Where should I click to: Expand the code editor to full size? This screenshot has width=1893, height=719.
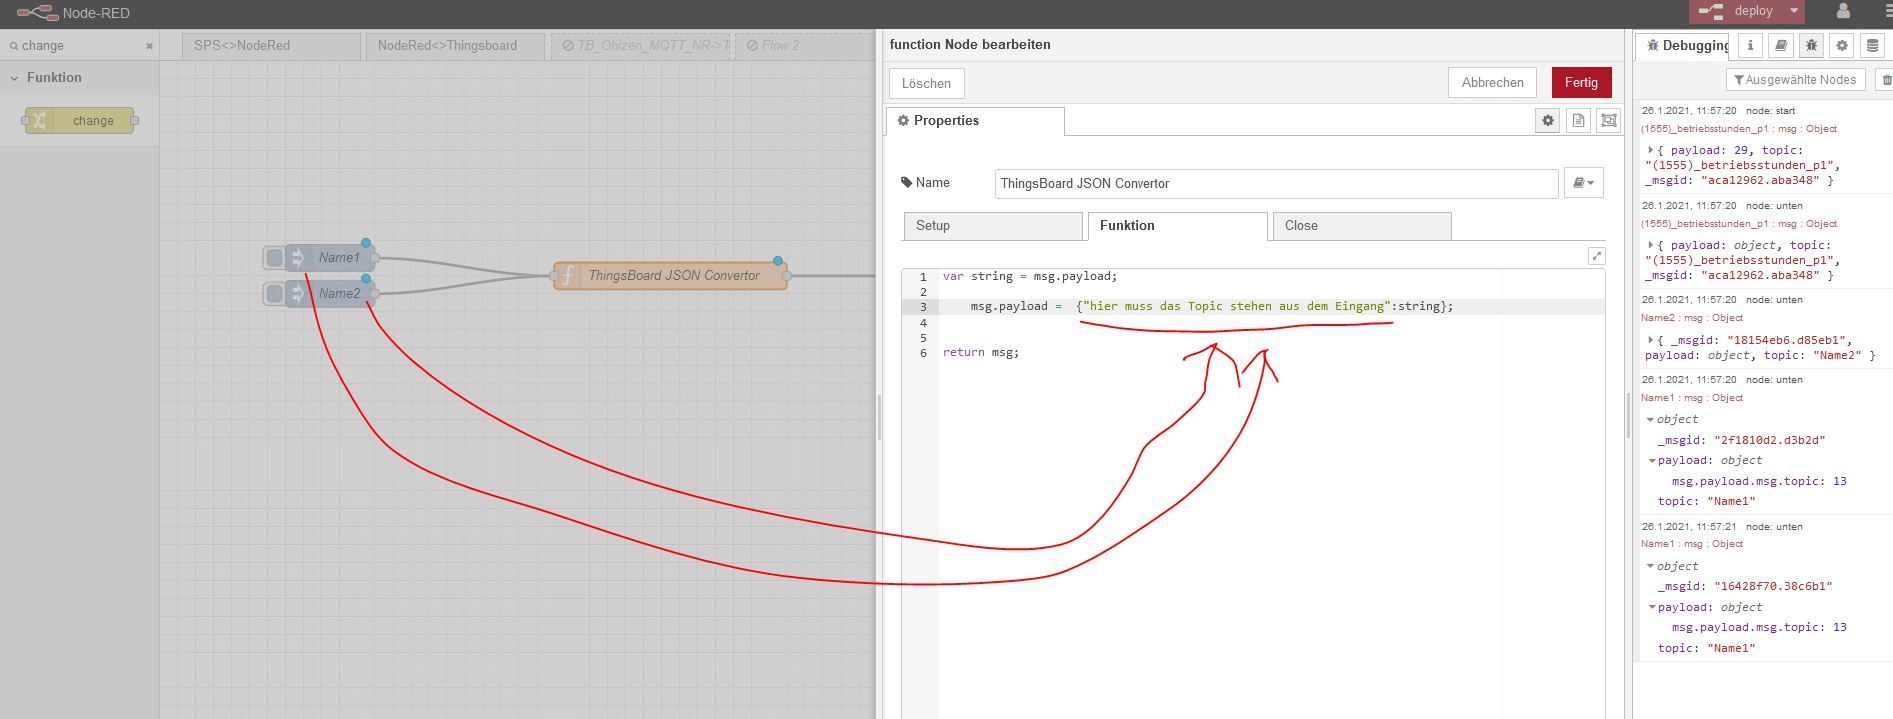tap(1596, 256)
